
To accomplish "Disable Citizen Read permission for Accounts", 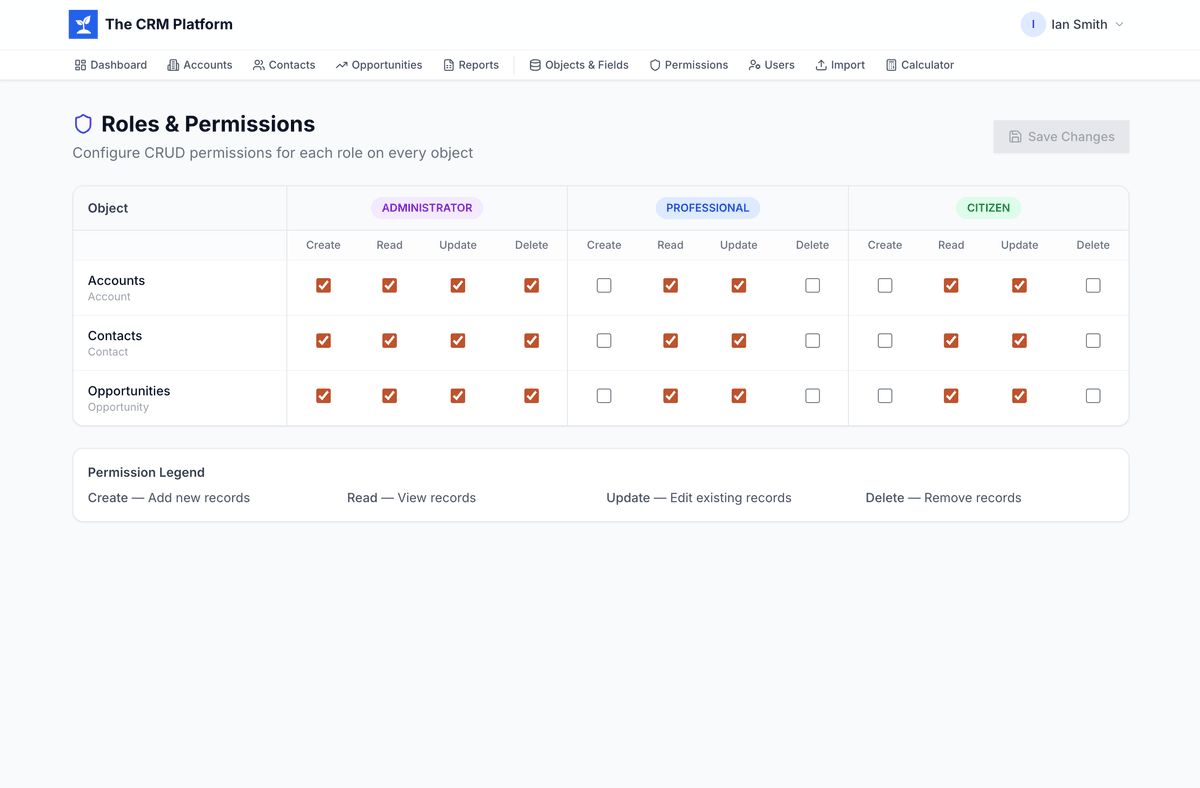I will tap(951, 286).
